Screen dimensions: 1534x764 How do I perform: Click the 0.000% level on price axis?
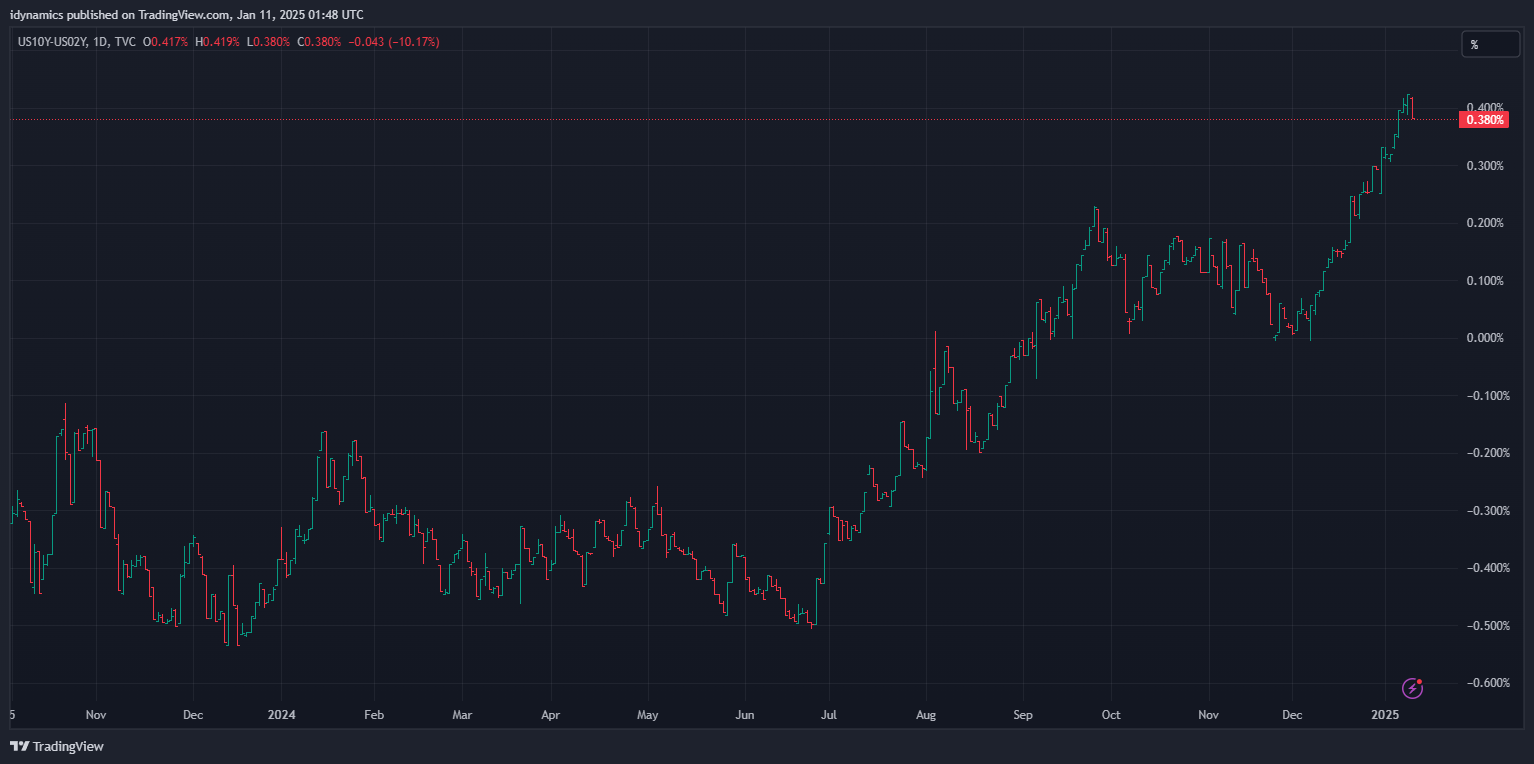point(1484,338)
